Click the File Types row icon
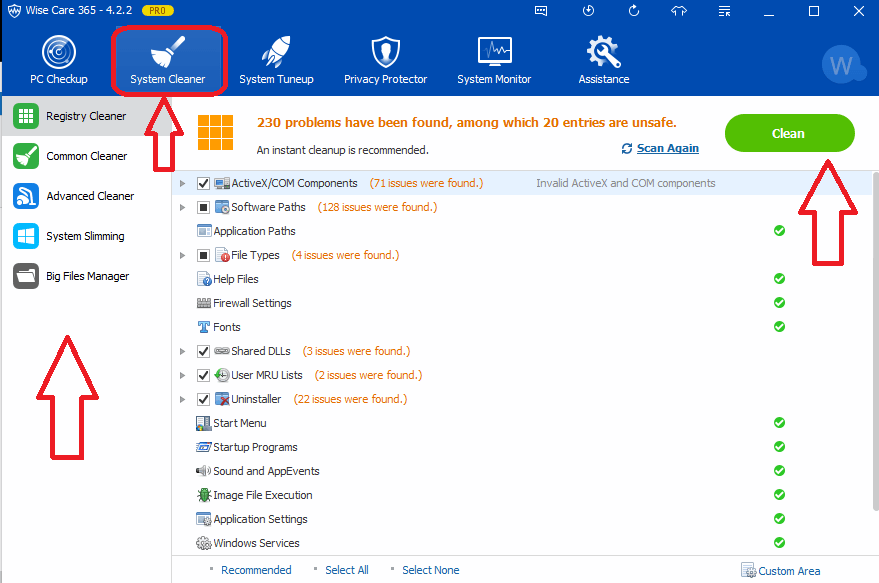Screen dimensions: 879x583 click(222, 255)
